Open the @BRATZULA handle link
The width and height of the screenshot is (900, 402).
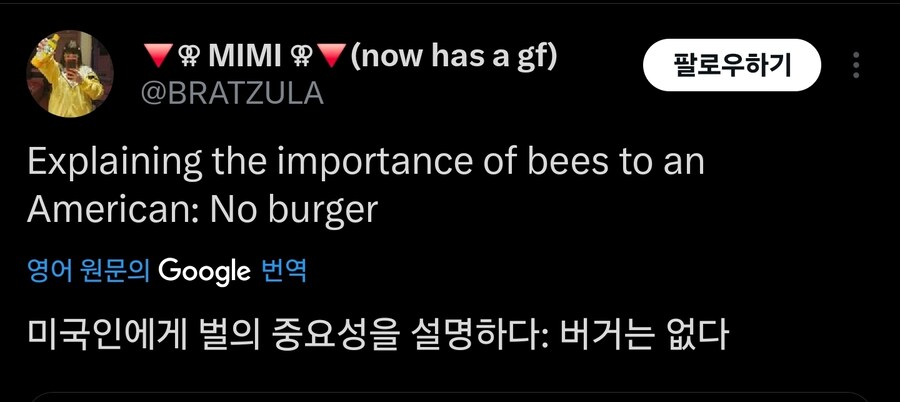click(235, 93)
